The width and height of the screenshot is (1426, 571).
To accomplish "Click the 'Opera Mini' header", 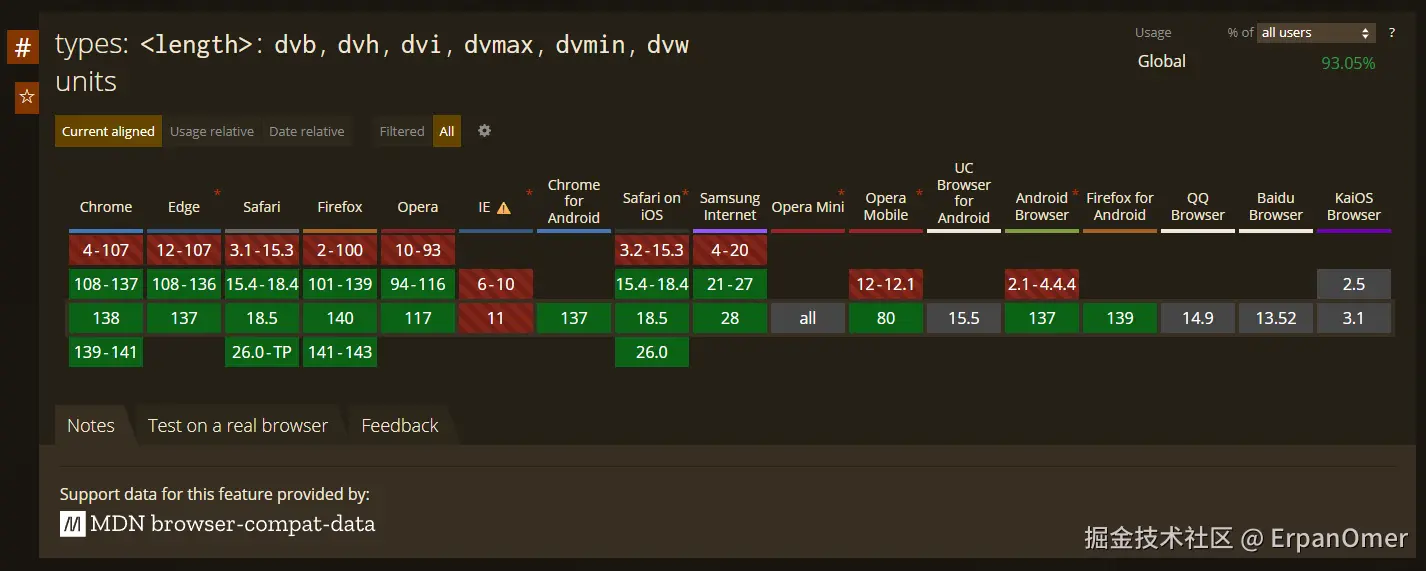I will click(808, 207).
